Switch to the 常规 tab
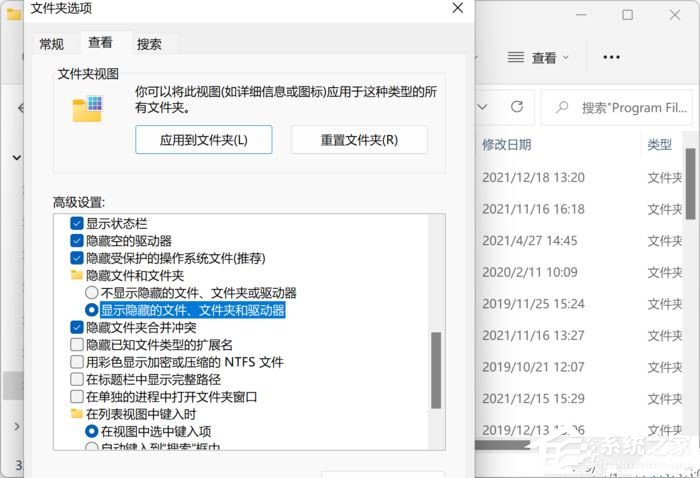700x478 pixels. click(51, 44)
